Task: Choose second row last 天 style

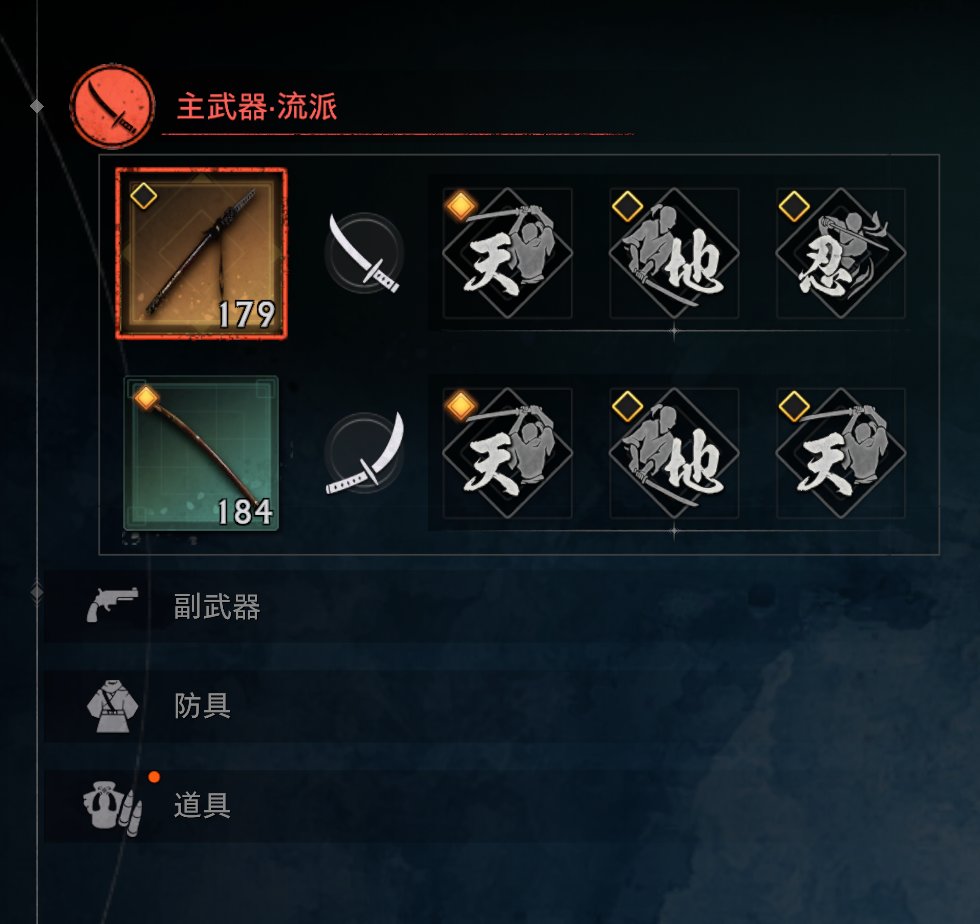Action: 841,453
